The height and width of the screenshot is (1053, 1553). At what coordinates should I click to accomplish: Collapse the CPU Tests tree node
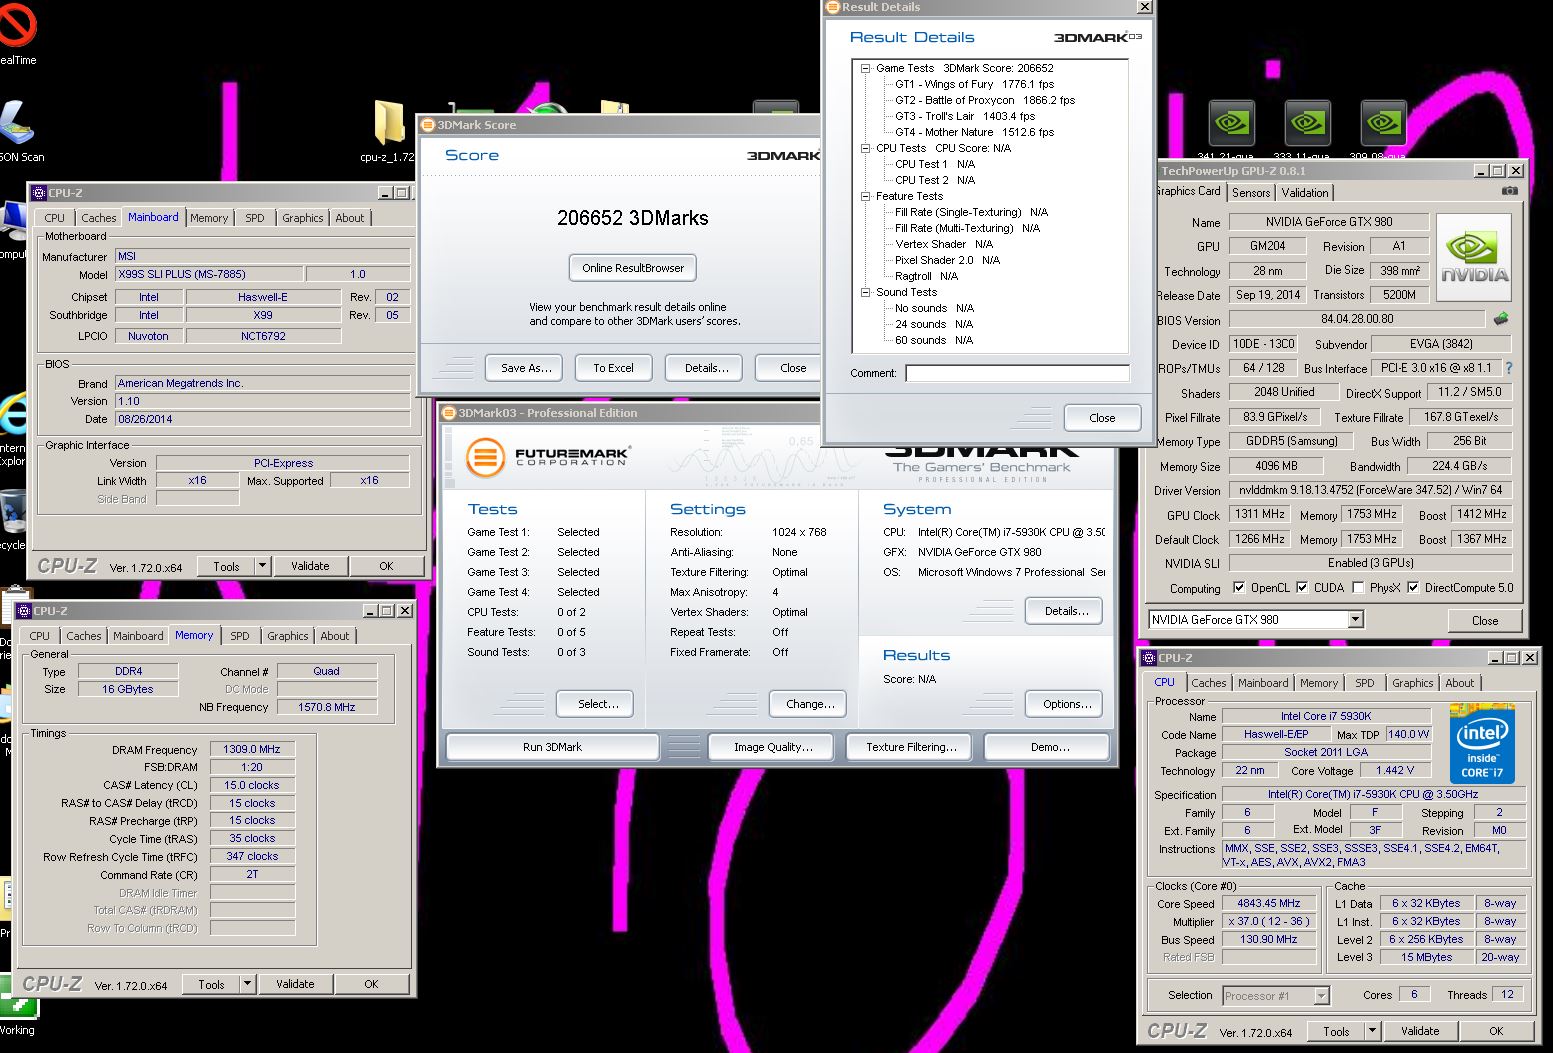pos(866,148)
